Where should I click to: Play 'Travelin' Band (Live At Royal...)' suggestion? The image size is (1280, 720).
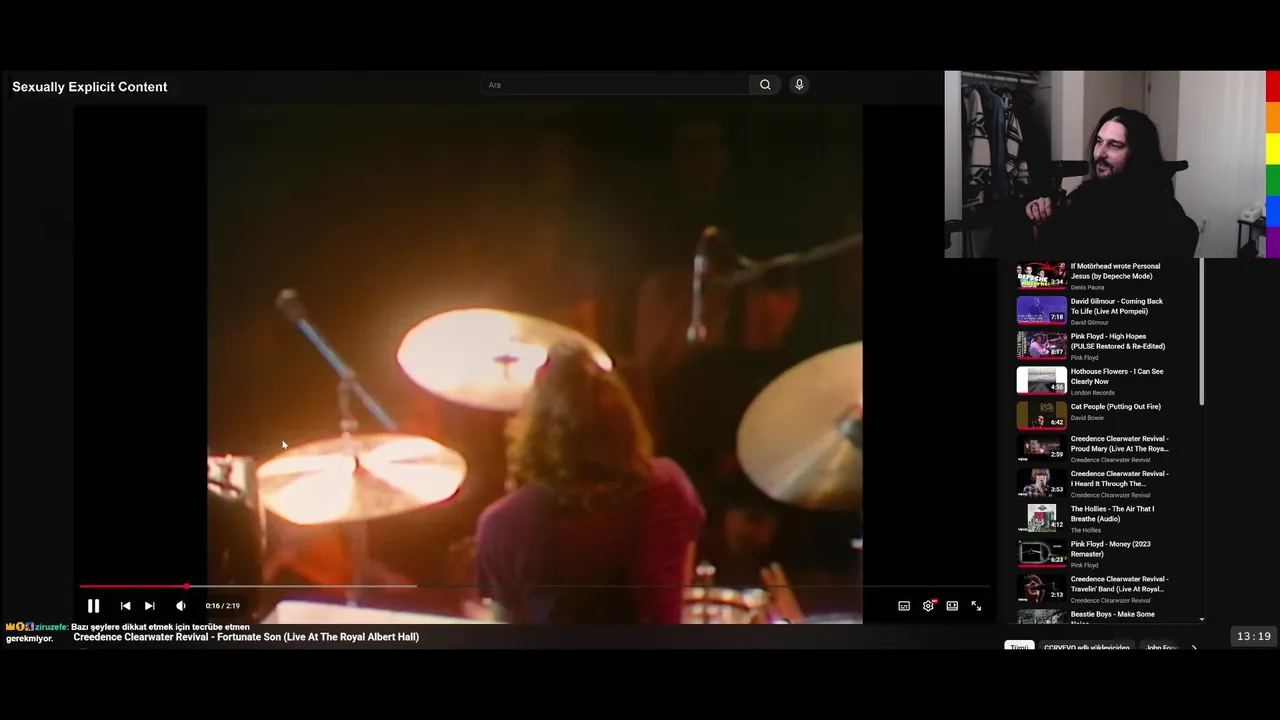1119,584
